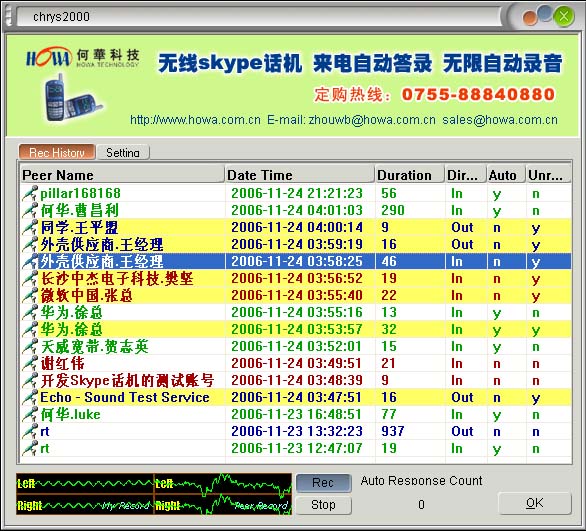
Task: Click microphone icon of the 03:53:57 record
Action: (30, 329)
